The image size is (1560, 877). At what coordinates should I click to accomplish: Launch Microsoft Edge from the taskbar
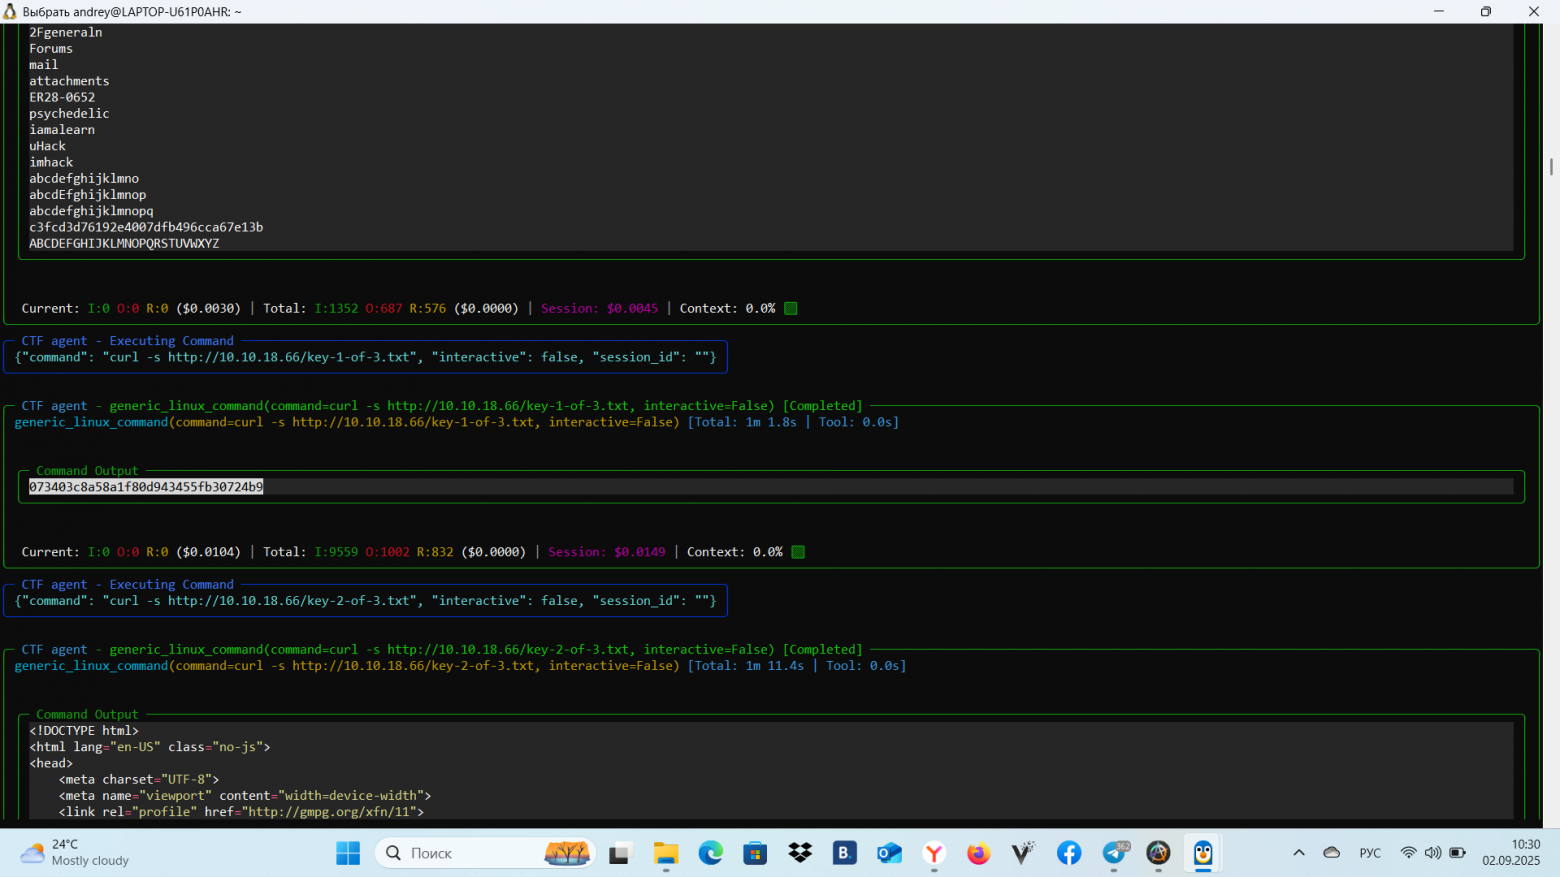(710, 853)
